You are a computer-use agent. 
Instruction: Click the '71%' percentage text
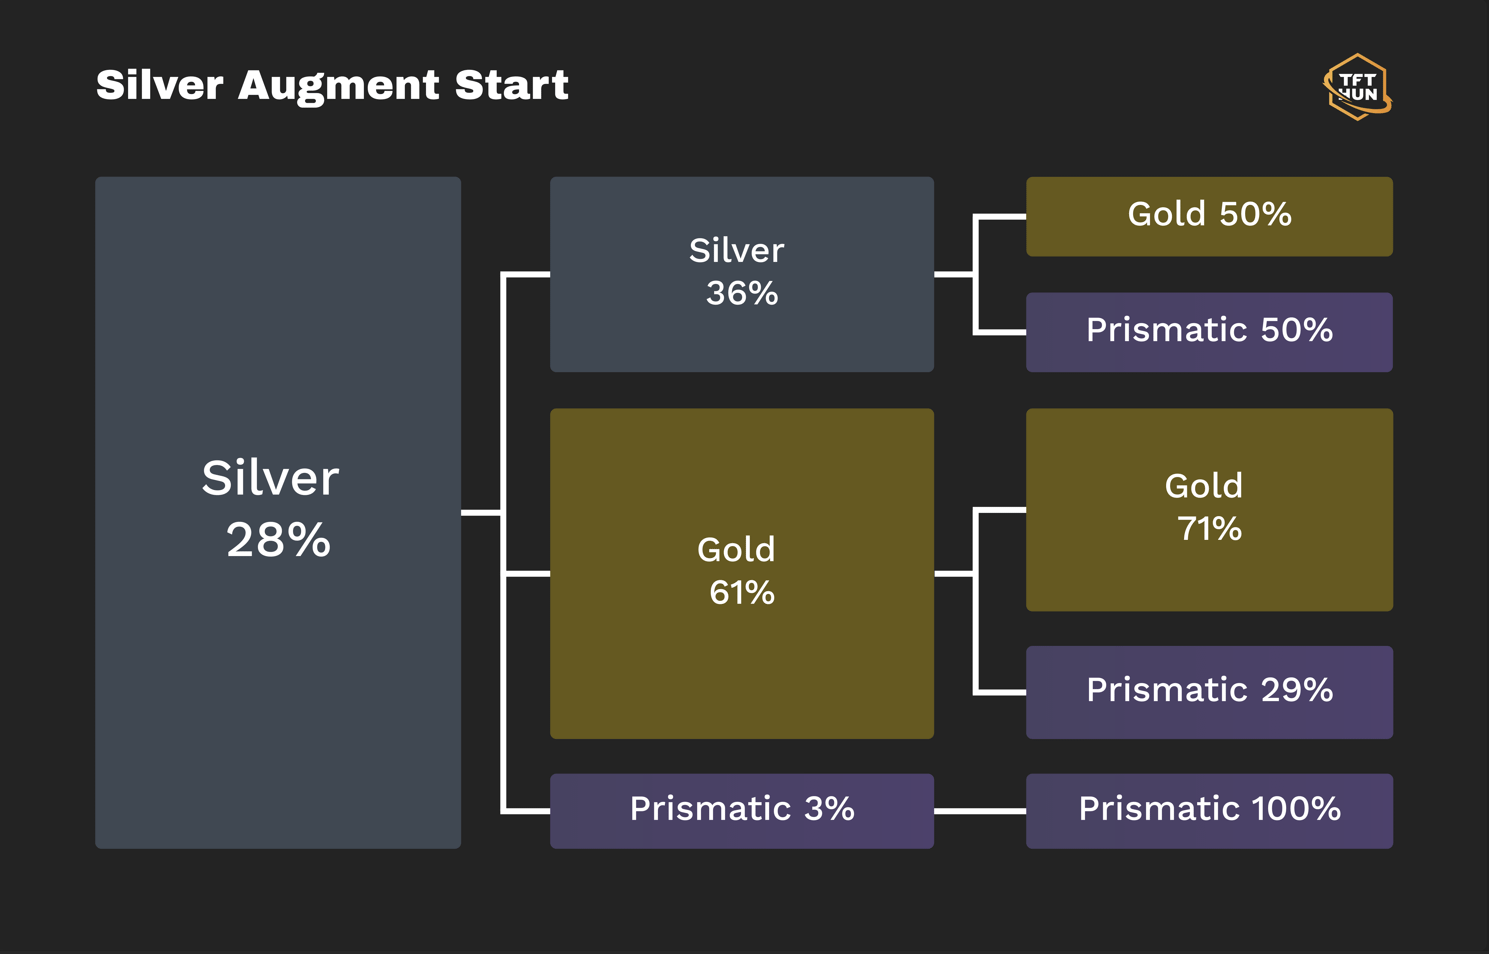(1209, 529)
